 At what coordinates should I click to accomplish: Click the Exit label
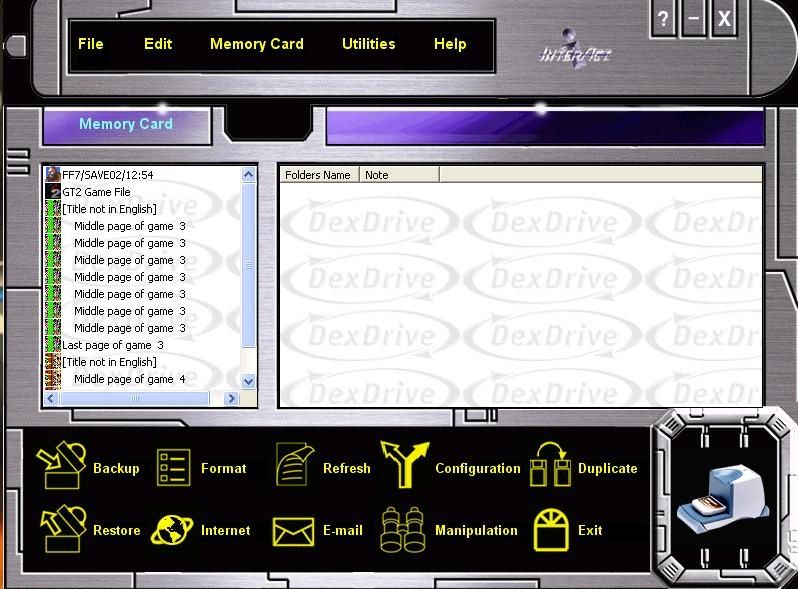[x=590, y=530]
